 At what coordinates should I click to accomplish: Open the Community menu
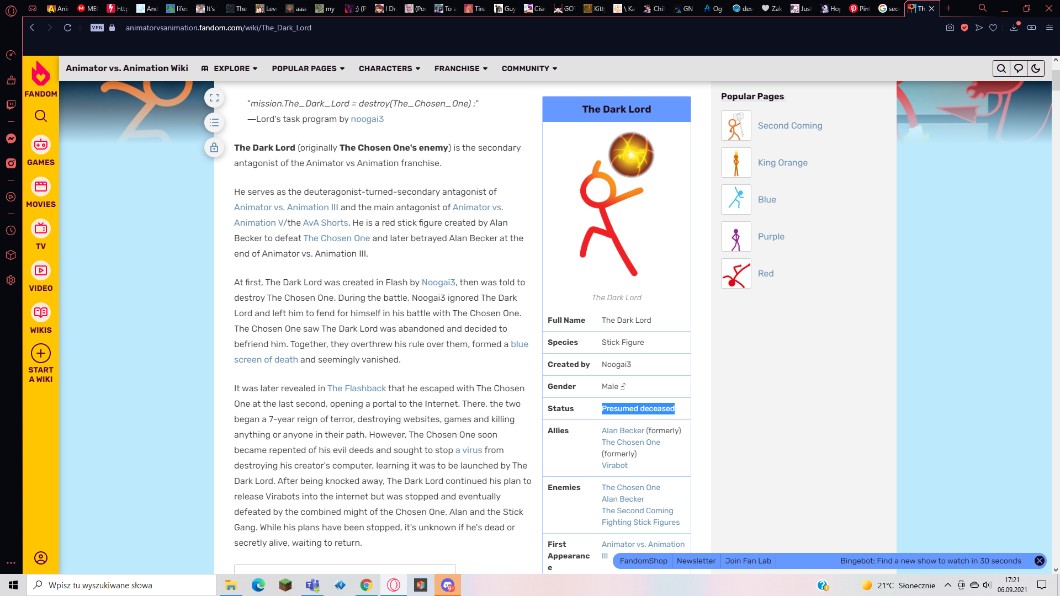[529, 69]
